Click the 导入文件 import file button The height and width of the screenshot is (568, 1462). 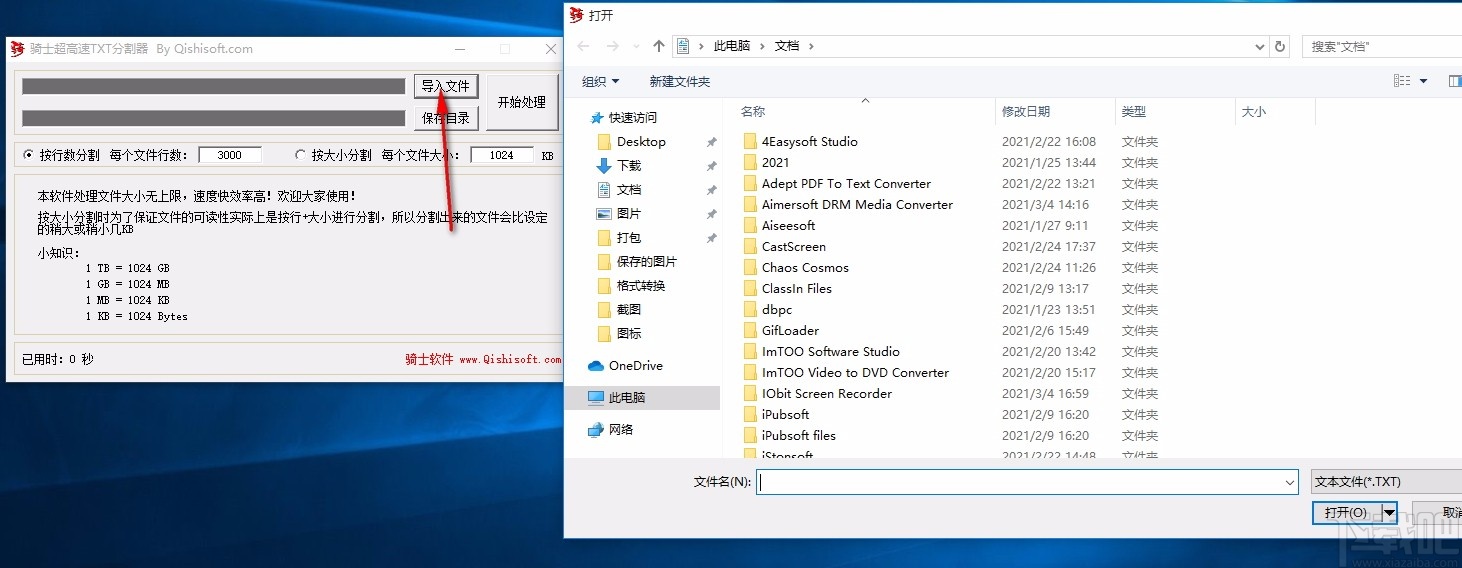pos(446,86)
